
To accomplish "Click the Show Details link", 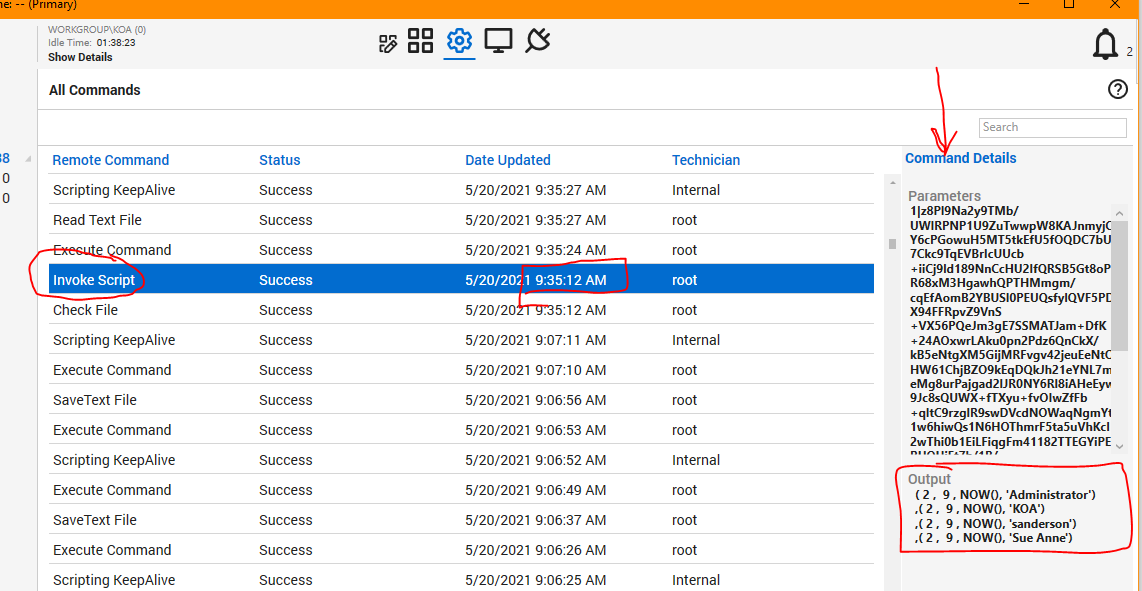I will coord(80,58).
